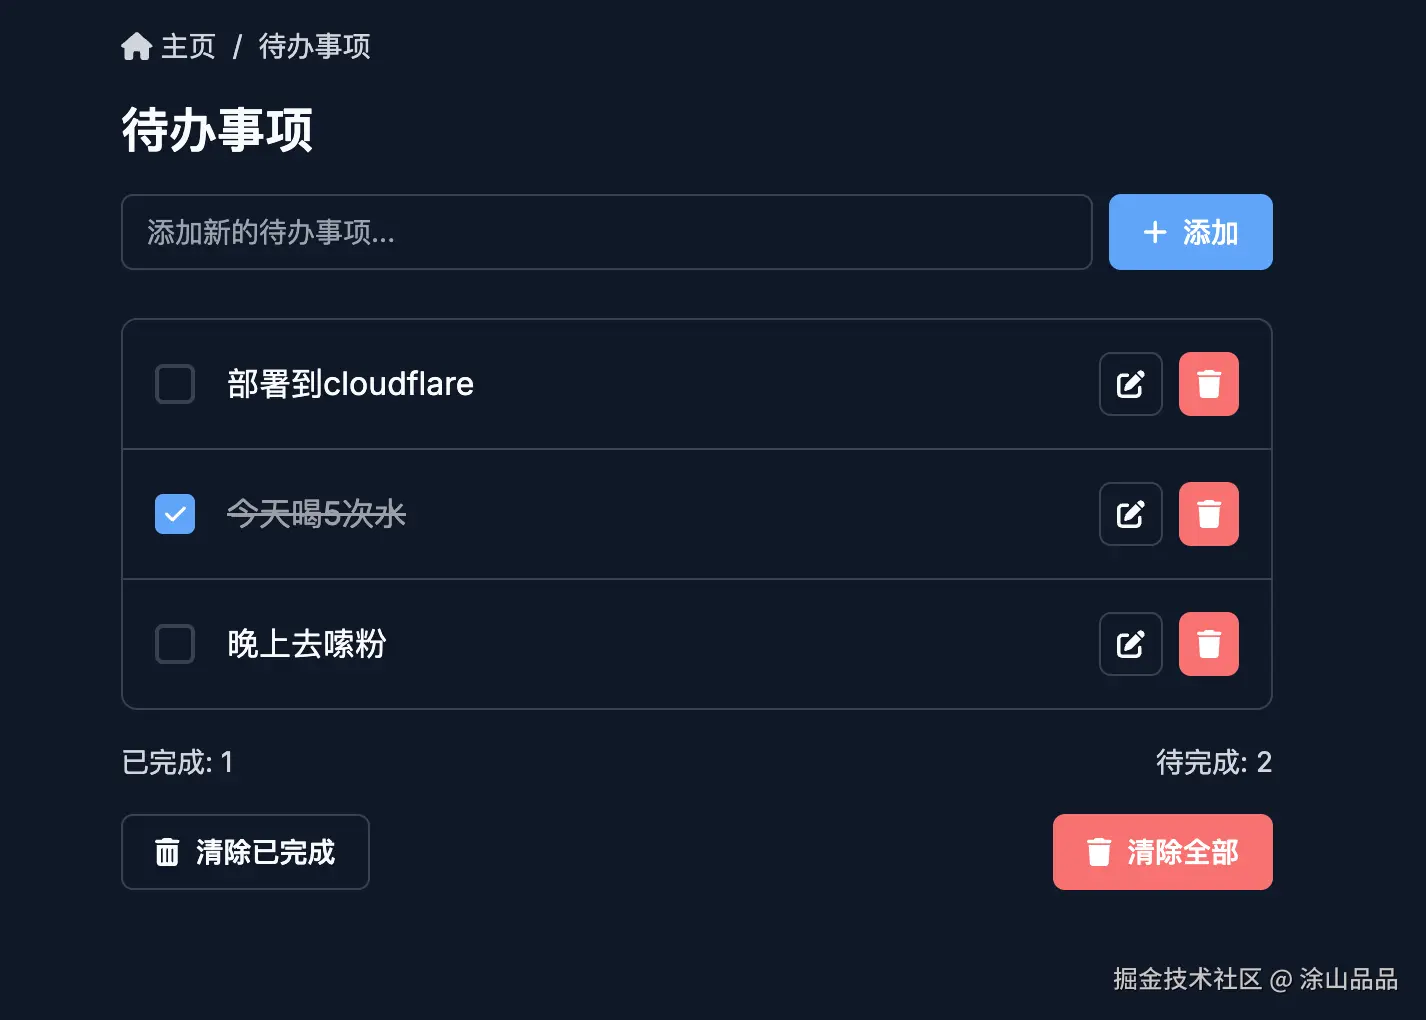Focus the 添加新的待办事项 input field
Screen dimensions: 1426x1020
coord(606,232)
